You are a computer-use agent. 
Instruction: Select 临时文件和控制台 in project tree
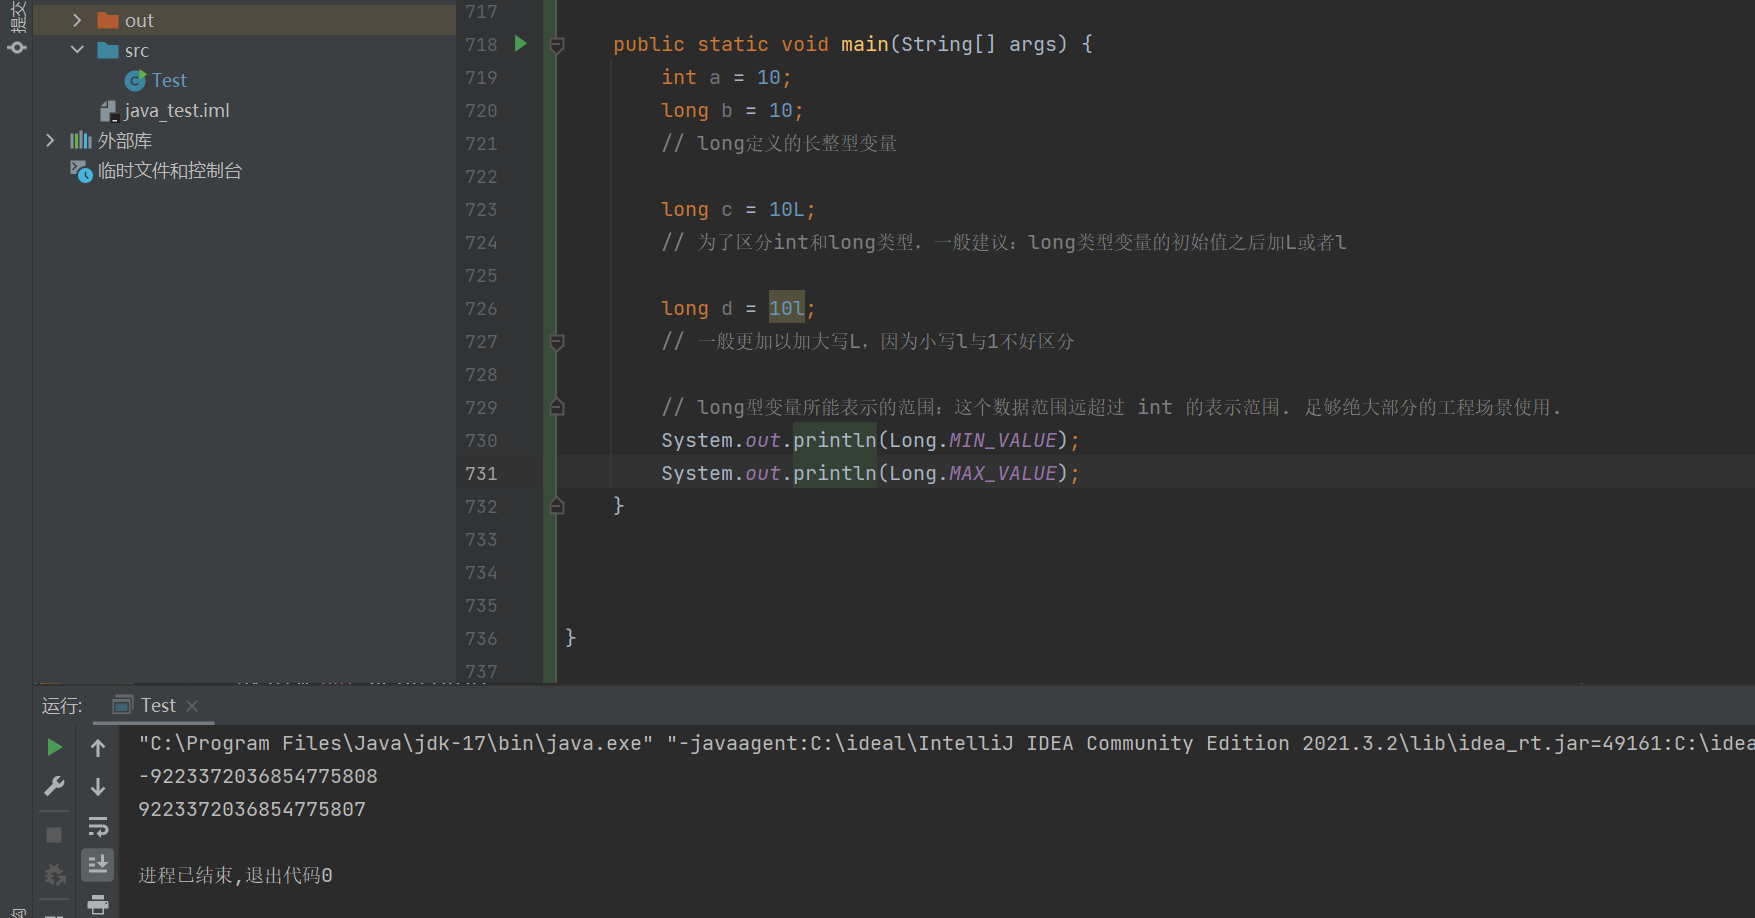(169, 171)
